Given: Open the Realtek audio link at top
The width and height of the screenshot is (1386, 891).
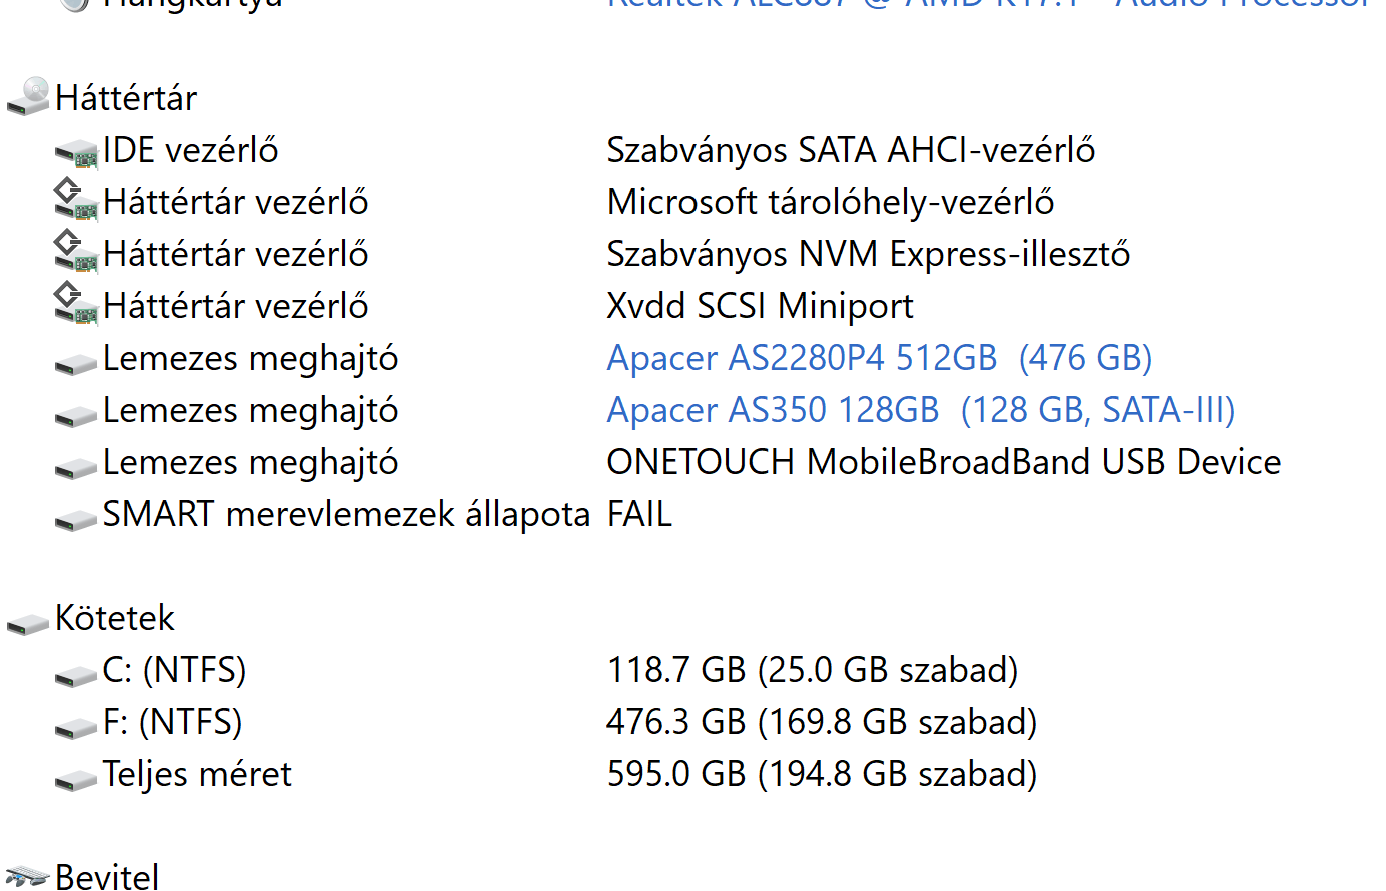Looking at the screenshot, I should [x=990, y=4].
